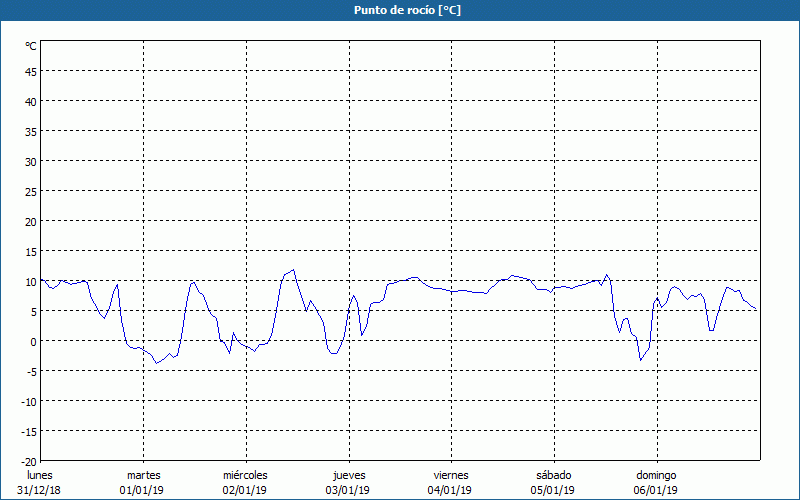
Task: Select the 04/01/19 date text
Action: pyautogui.click(x=450, y=490)
